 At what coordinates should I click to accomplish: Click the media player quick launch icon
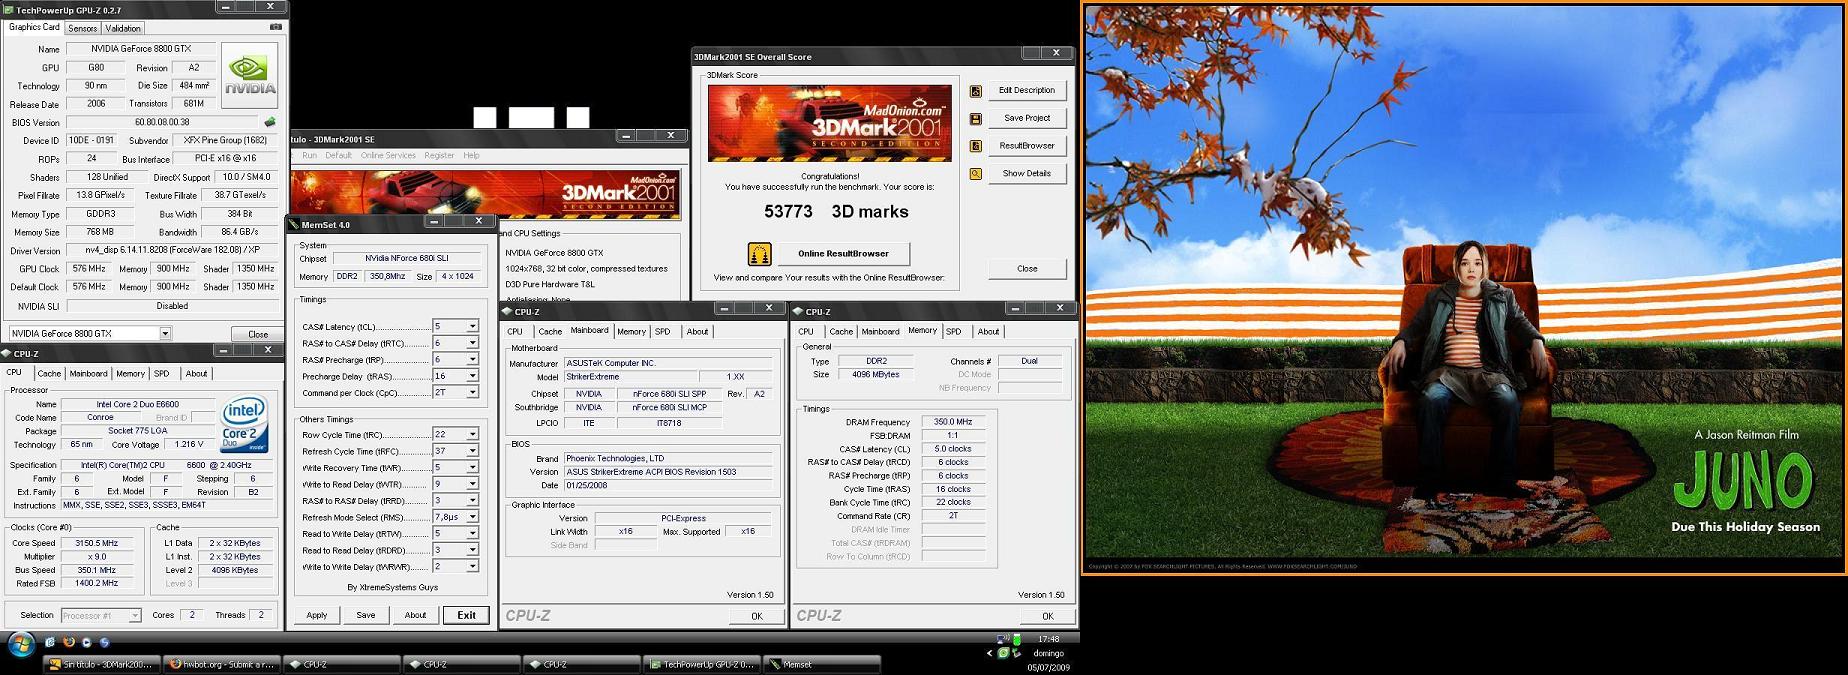[86, 642]
